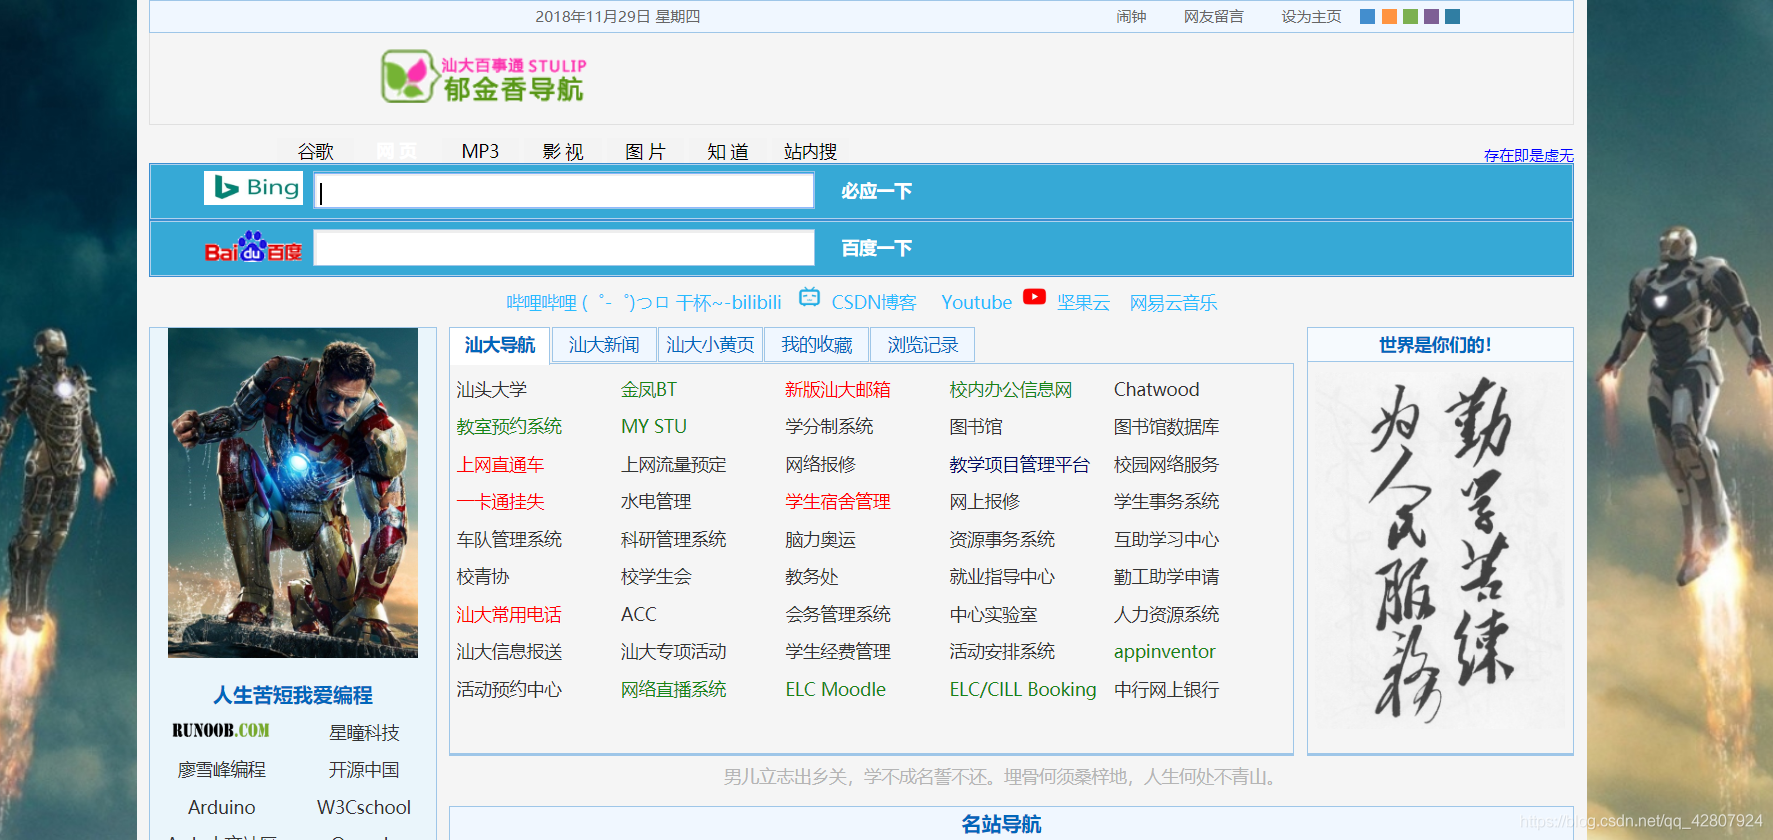Viewport: 1773px width, 840px height.
Task: Select the orange theme color swatch
Action: [1389, 16]
